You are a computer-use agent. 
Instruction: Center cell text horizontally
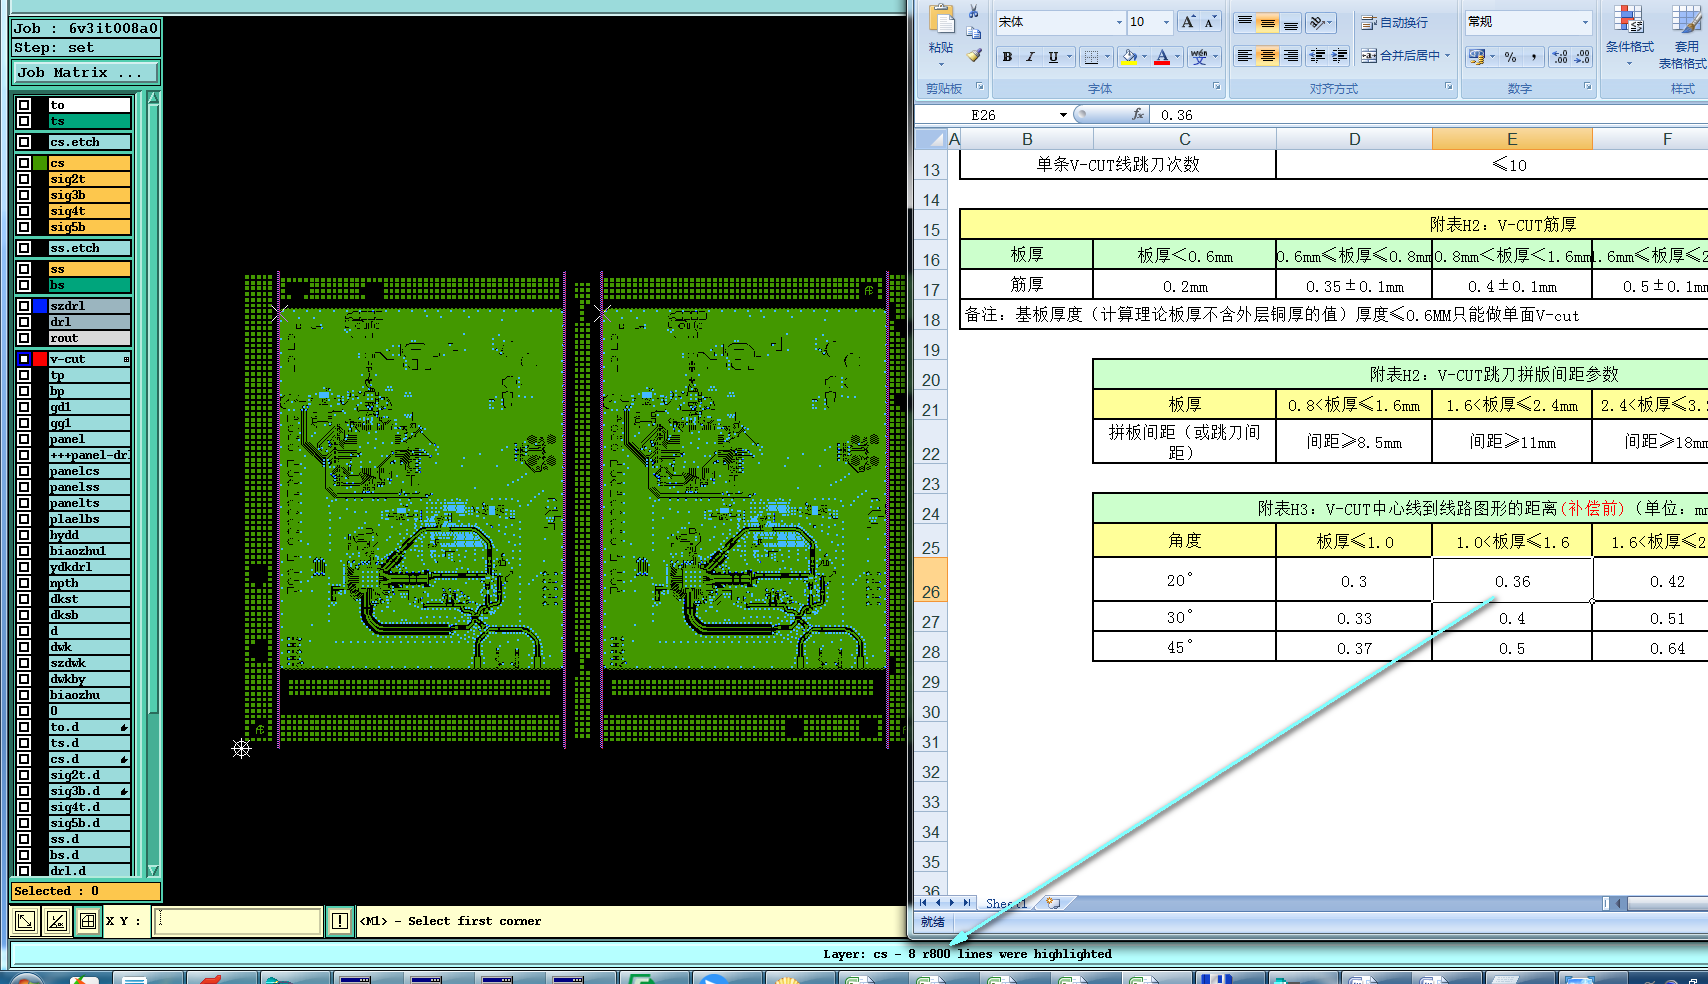[x=1268, y=56]
